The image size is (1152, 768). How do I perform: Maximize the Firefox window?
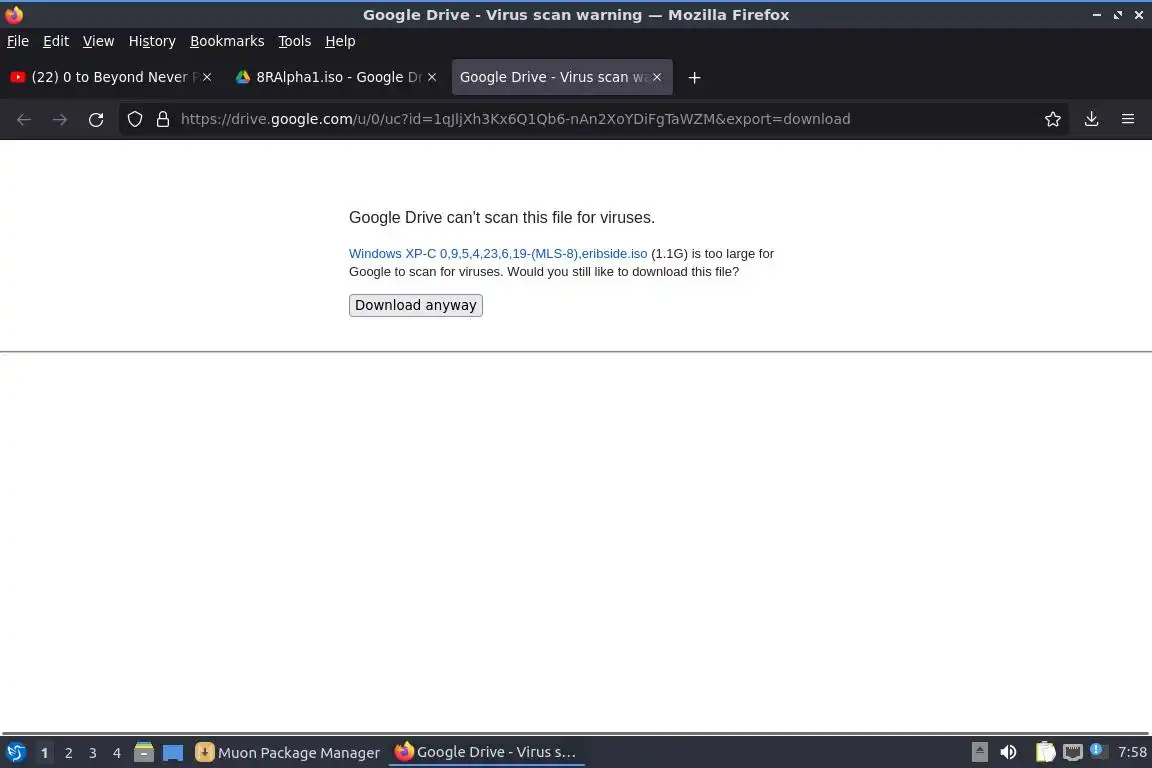pos(1117,15)
